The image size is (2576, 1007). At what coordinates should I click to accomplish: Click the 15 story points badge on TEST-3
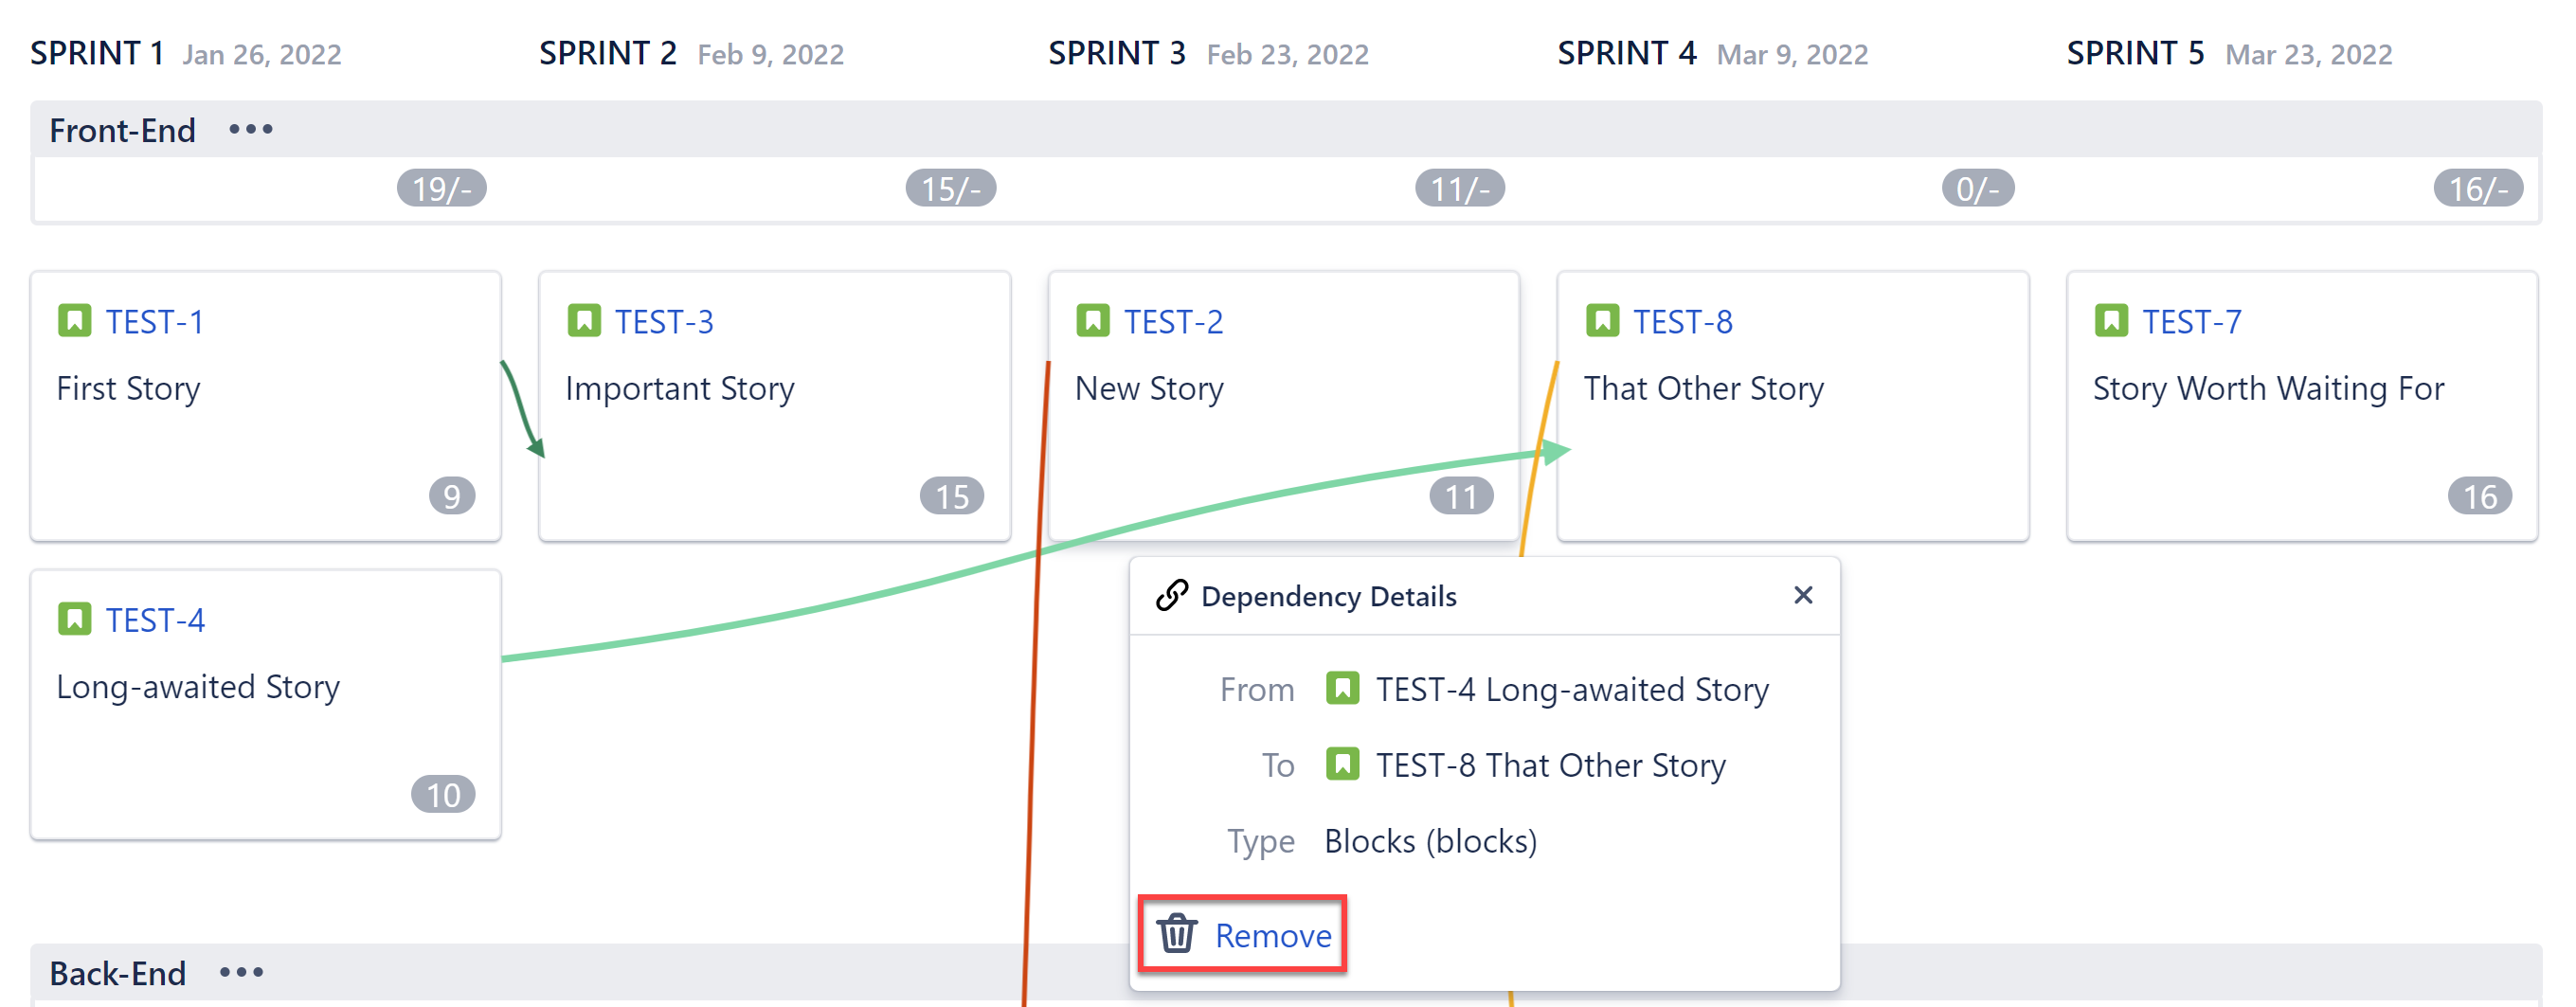(x=951, y=496)
